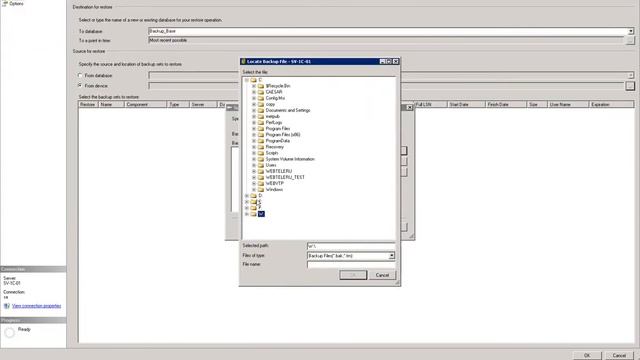640x360 pixels.
Task: Click Cancel in Locate Backup File dialog
Action: click(x=382, y=275)
